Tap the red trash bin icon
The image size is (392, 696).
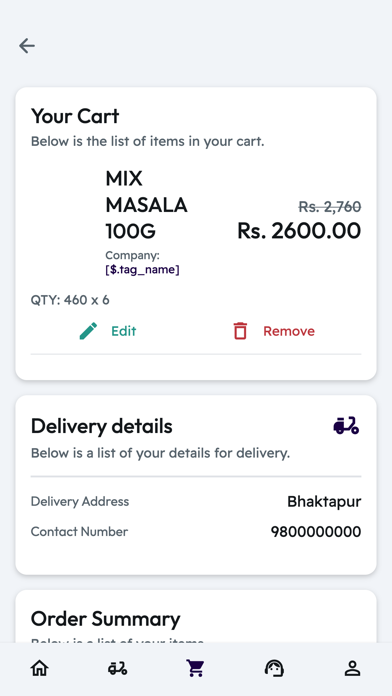240,331
